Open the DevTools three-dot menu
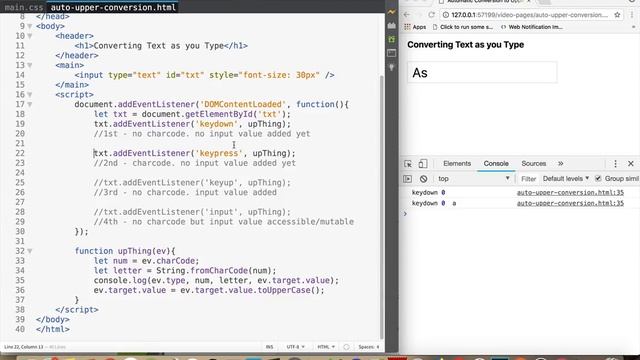This screenshot has height=360, width=640. pos(616,164)
